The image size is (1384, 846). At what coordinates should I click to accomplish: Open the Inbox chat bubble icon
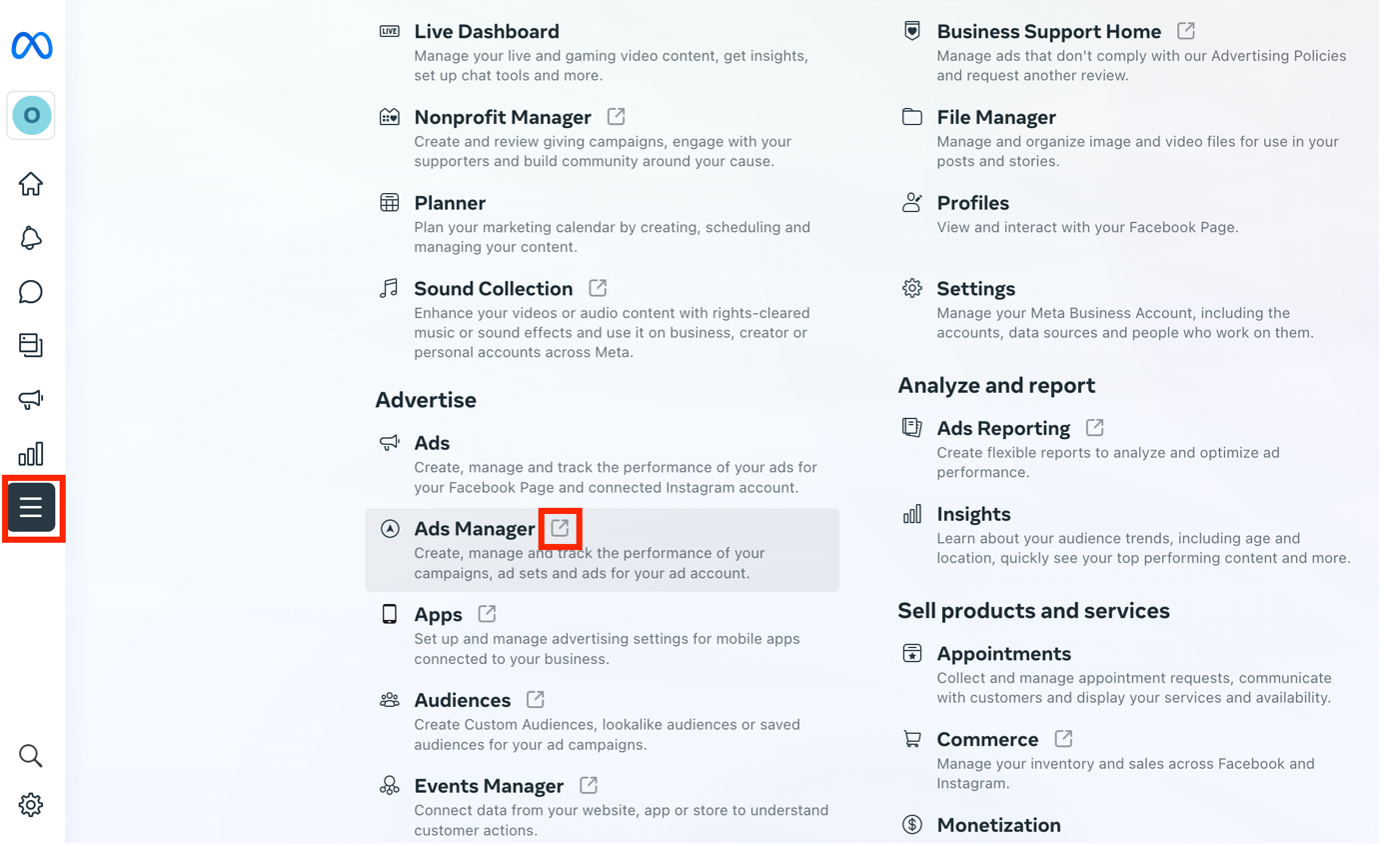tap(31, 292)
